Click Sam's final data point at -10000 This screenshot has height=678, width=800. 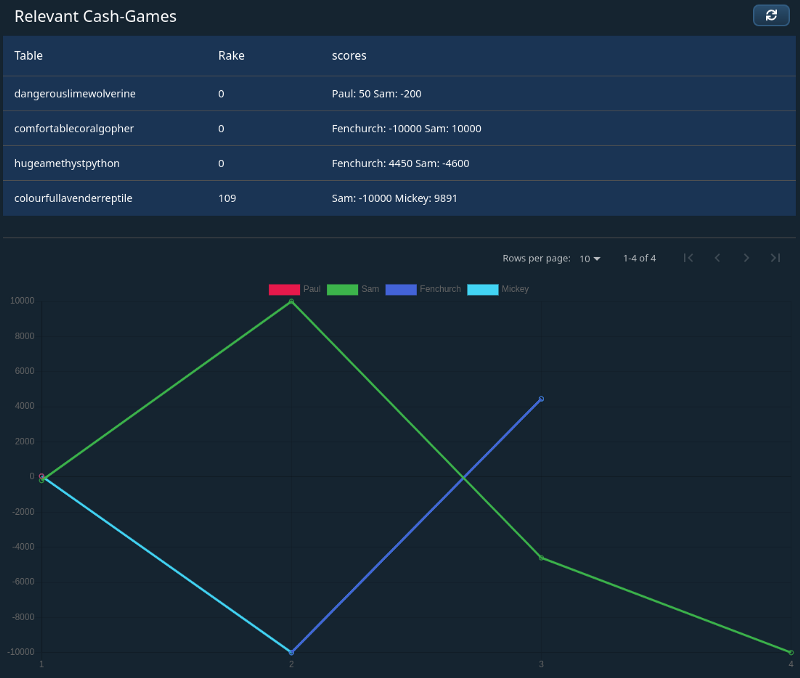(791, 652)
